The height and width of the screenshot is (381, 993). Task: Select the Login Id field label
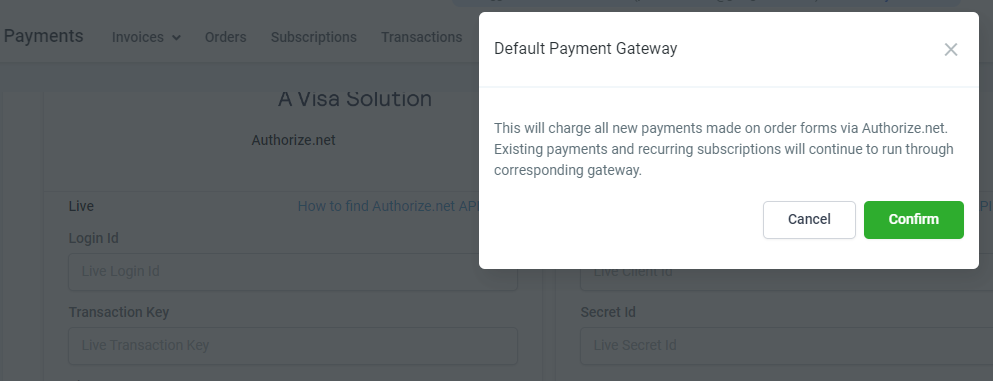[93, 238]
